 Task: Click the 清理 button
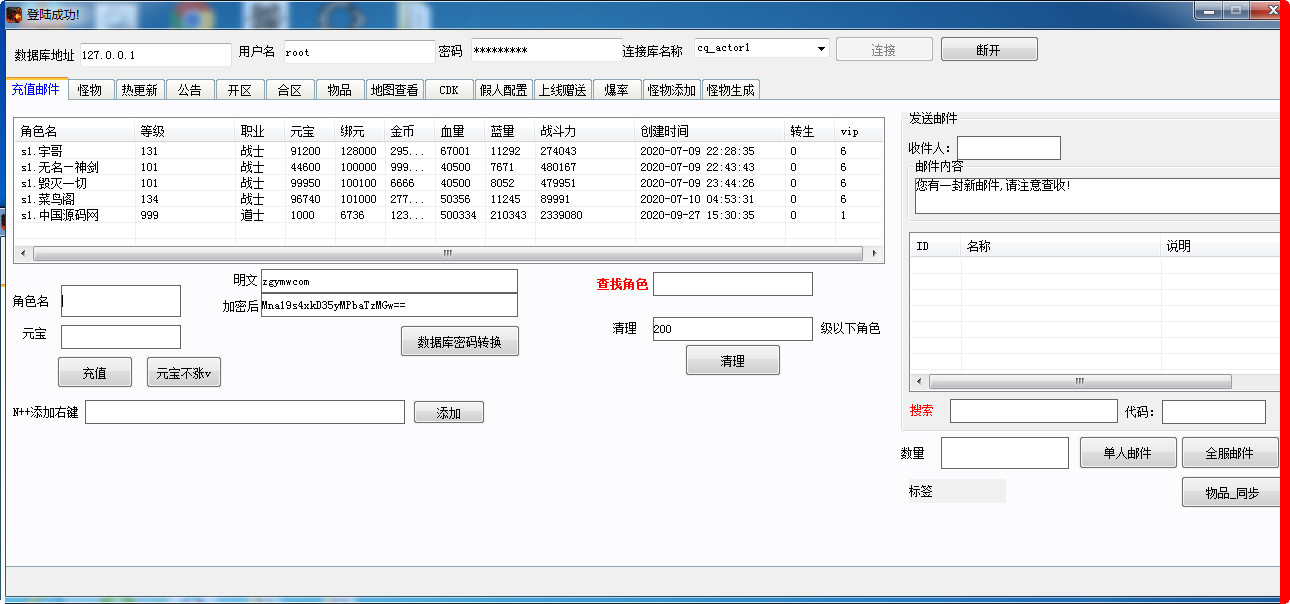[x=733, y=360]
